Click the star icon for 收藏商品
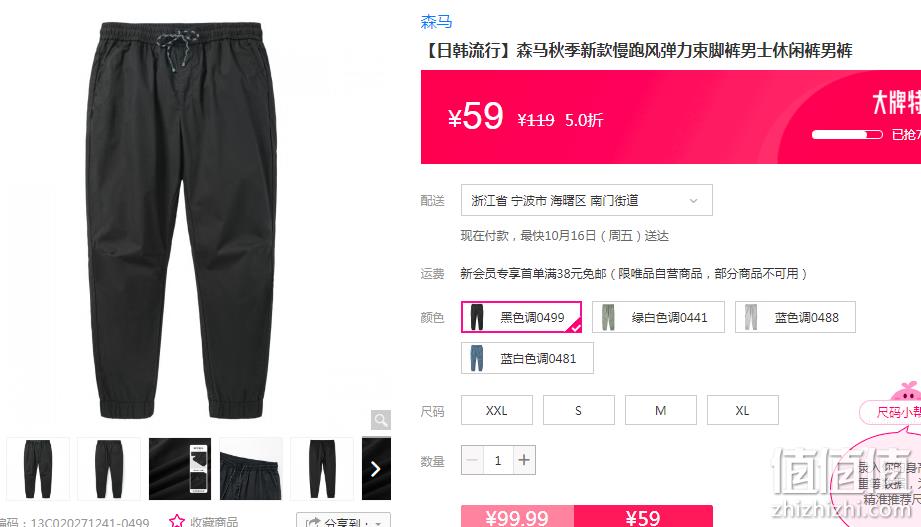Viewport: 921px width, 527px height. pyautogui.click(x=176, y=521)
